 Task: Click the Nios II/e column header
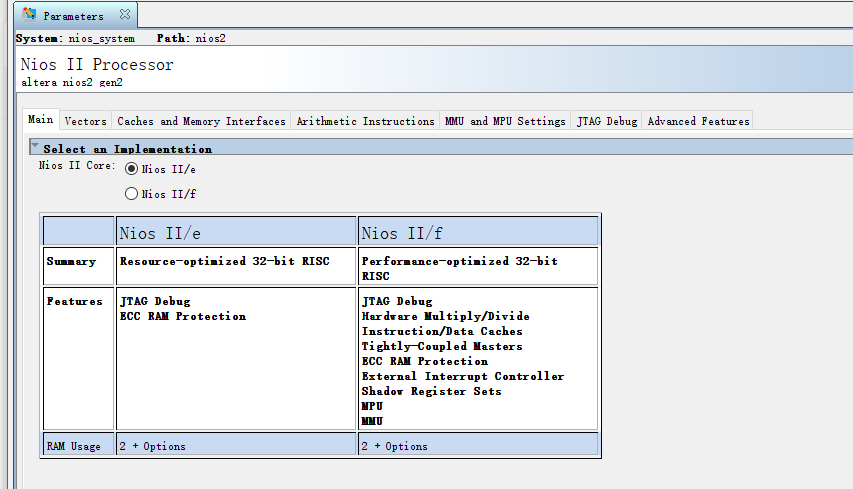[x=236, y=231]
